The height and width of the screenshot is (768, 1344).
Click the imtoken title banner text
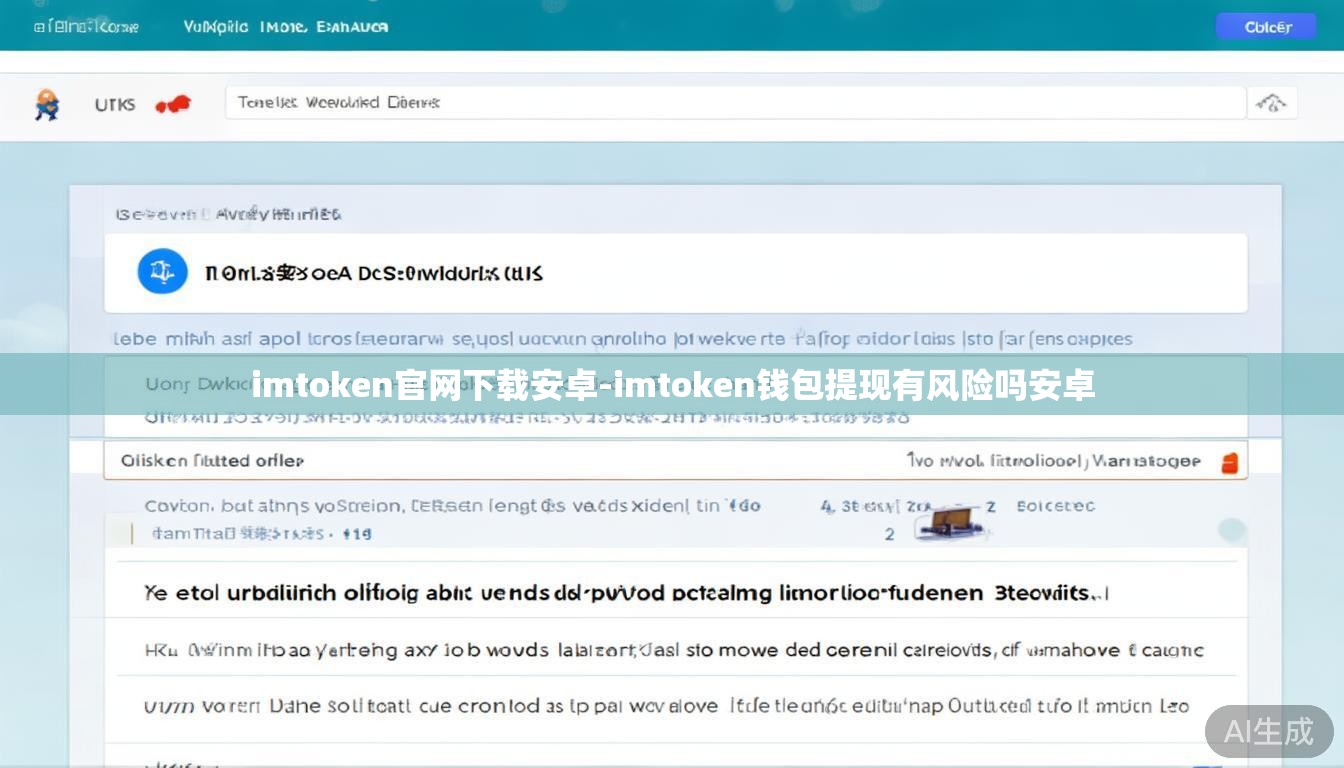(x=672, y=385)
